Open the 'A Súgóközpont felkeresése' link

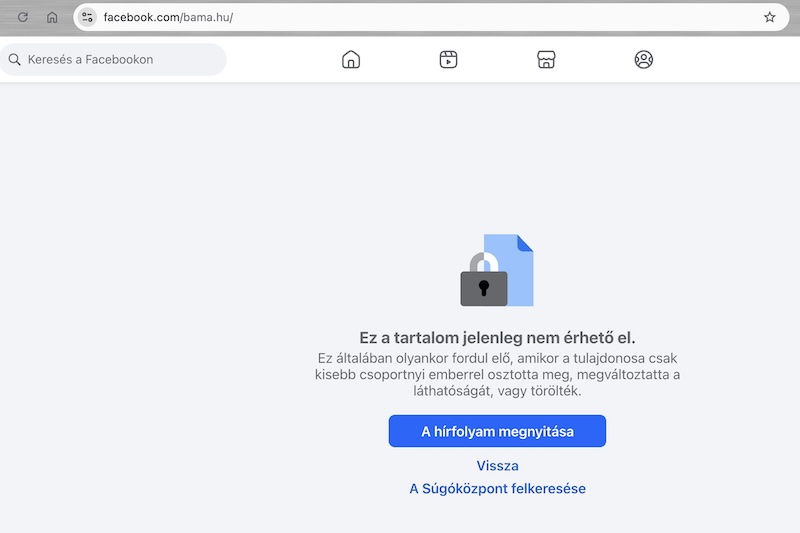tap(497, 489)
